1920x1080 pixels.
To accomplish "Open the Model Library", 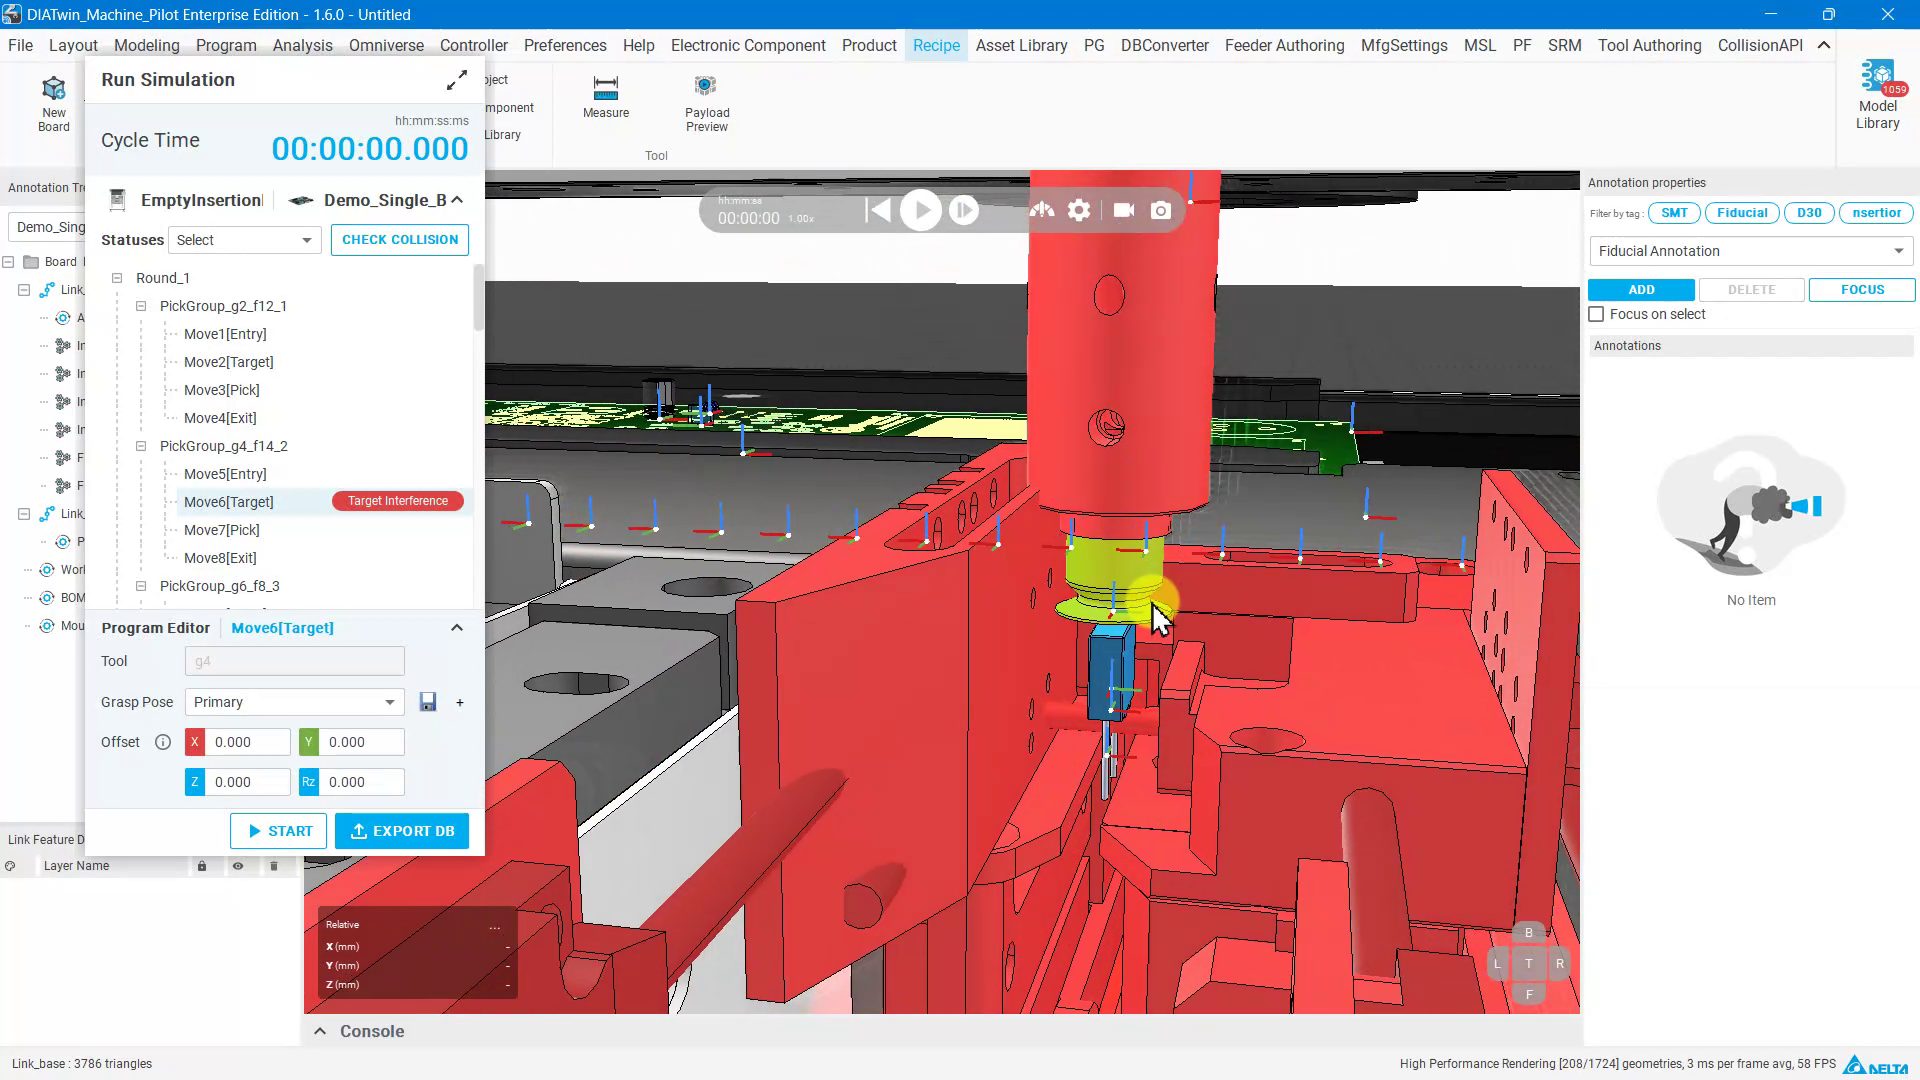I will coord(1877,95).
